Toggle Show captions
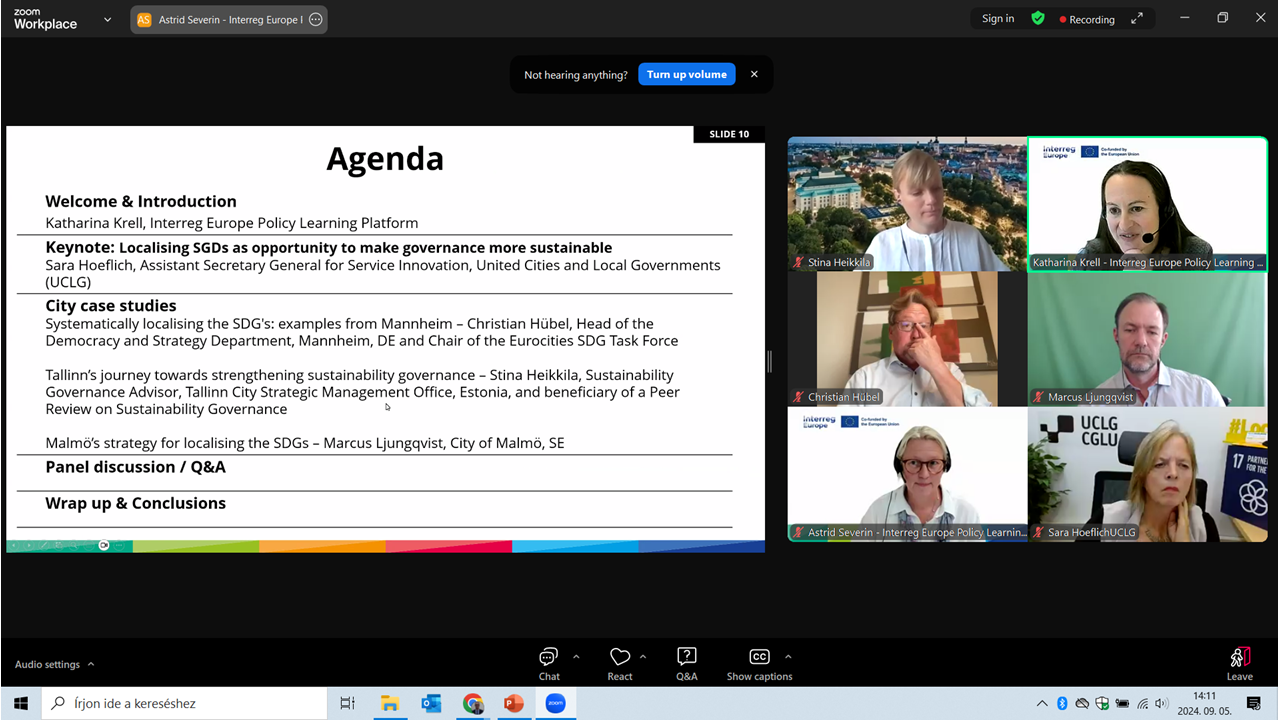Image resolution: width=1278 pixels, height=720 pixels. coord(759,663)
